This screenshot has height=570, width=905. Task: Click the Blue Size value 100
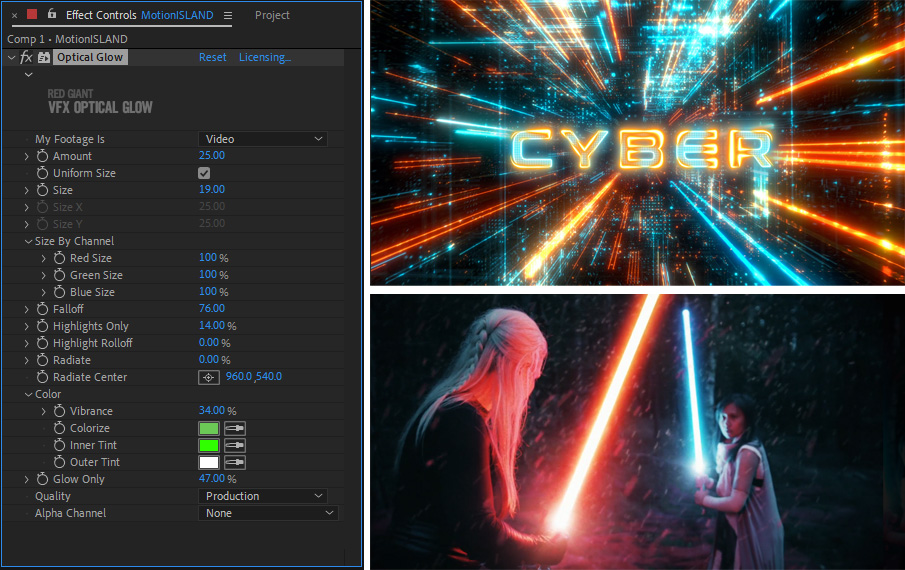pos(208,291)
